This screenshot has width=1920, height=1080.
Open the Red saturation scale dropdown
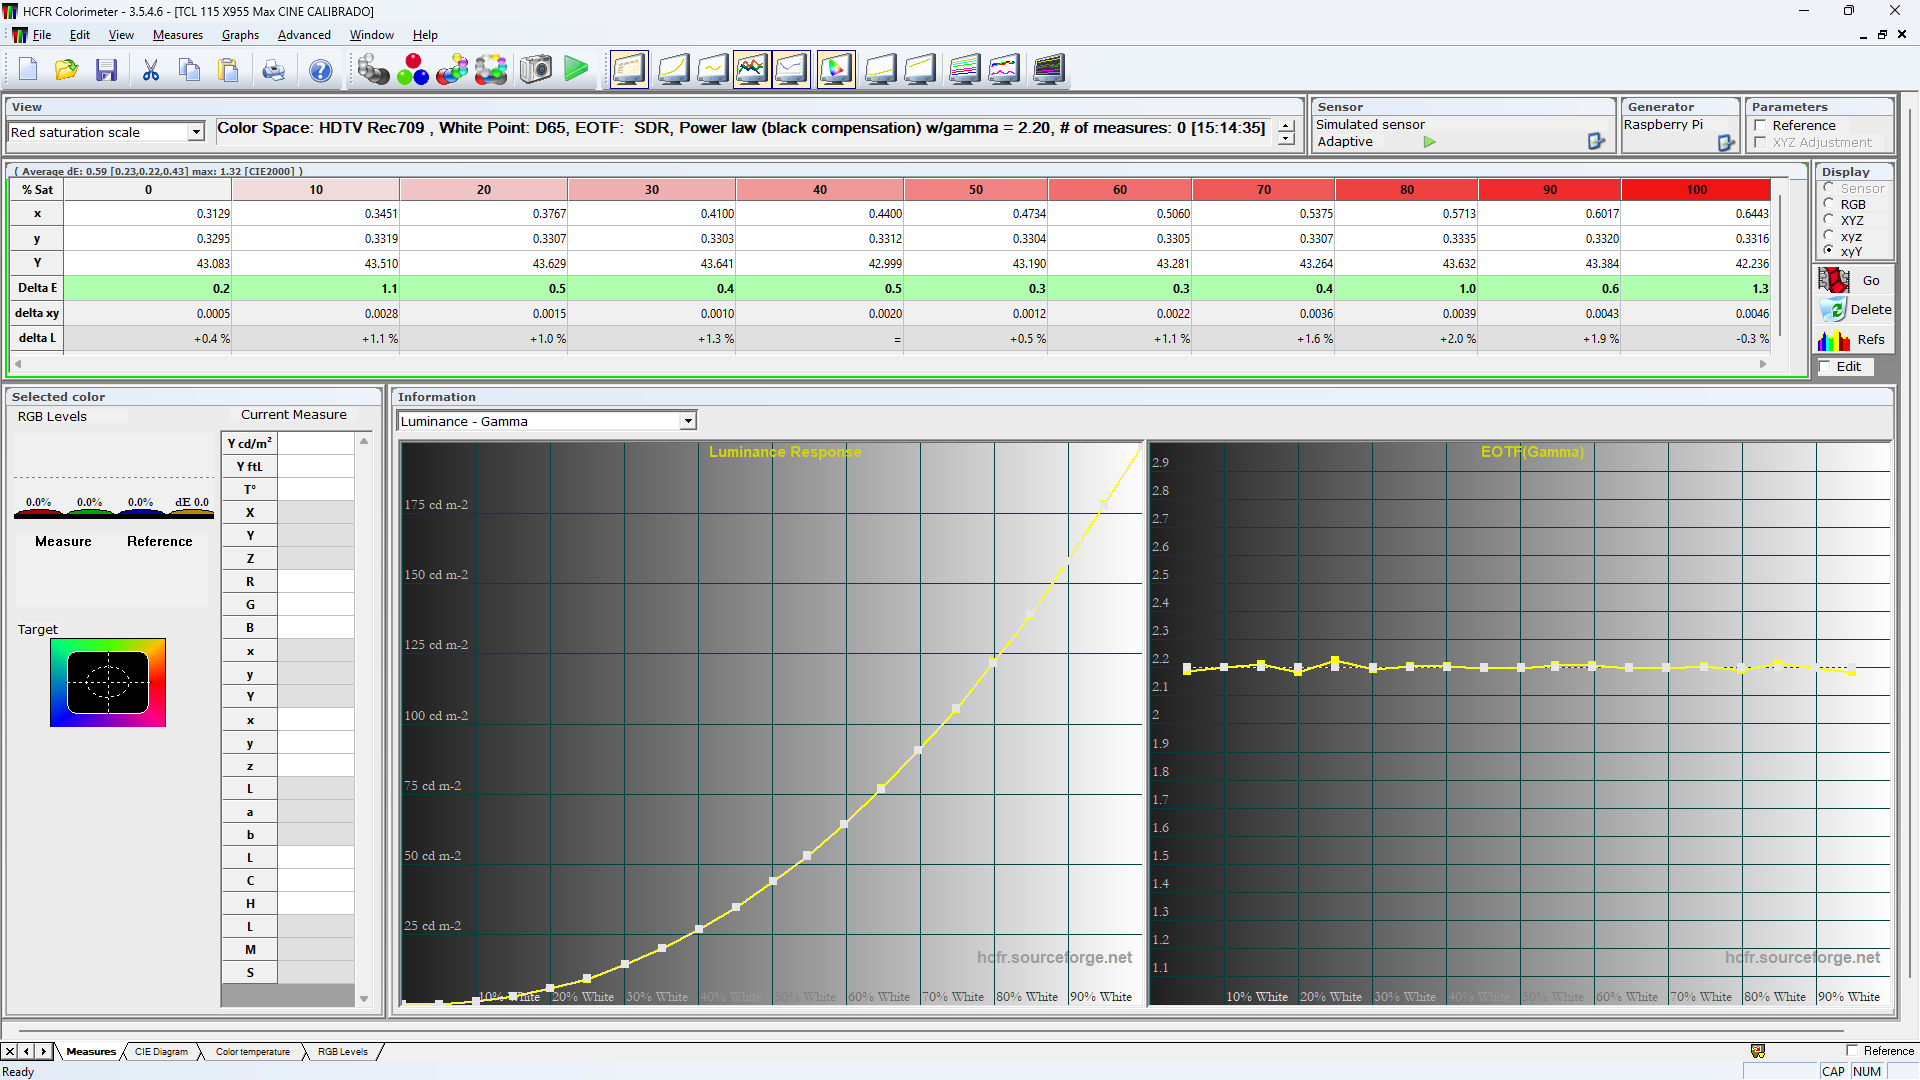[x=196, y=132]
